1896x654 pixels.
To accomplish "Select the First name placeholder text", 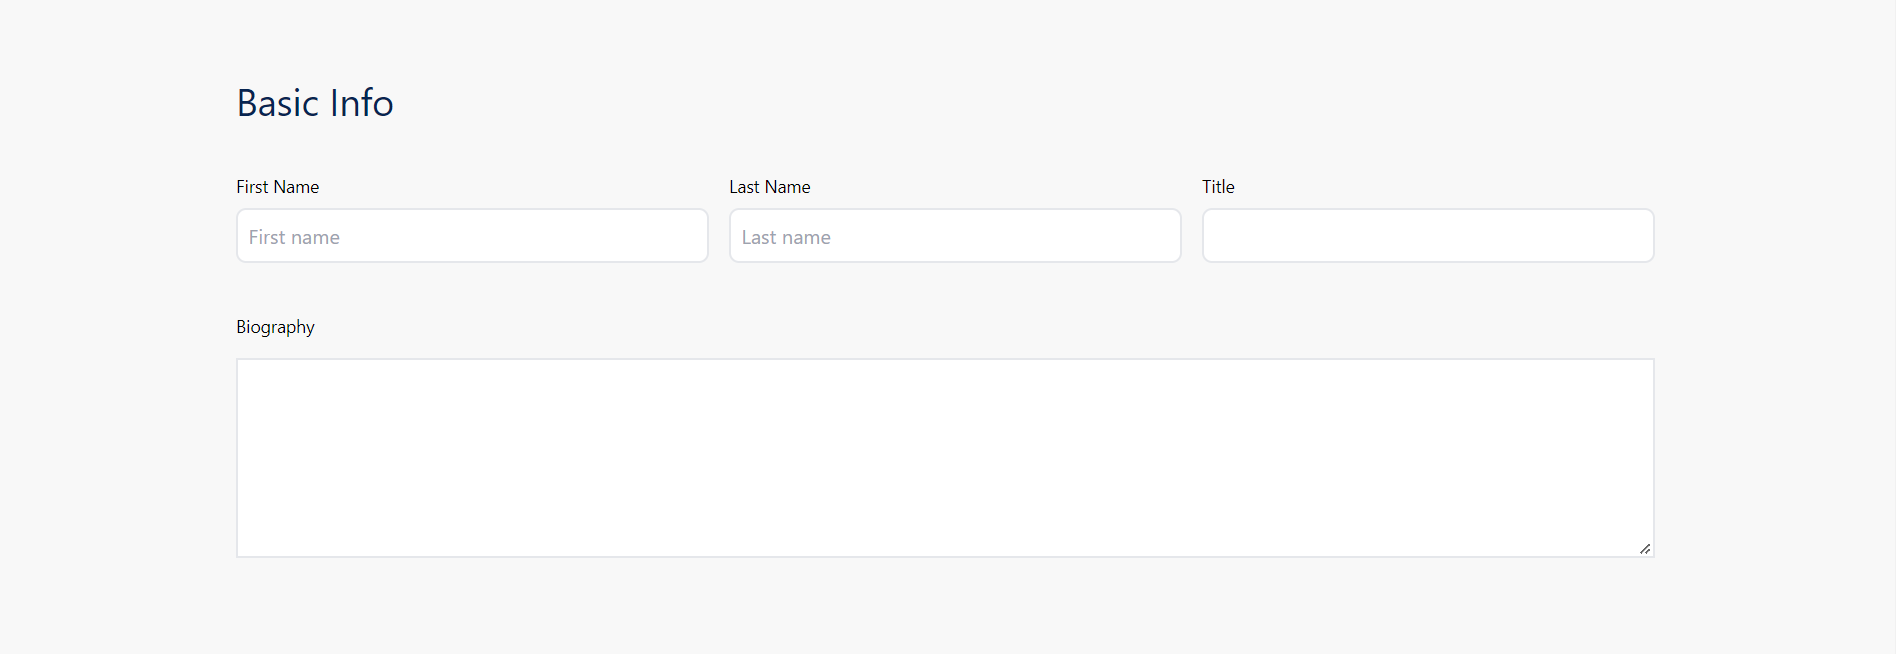I will (x=293, y=237).
